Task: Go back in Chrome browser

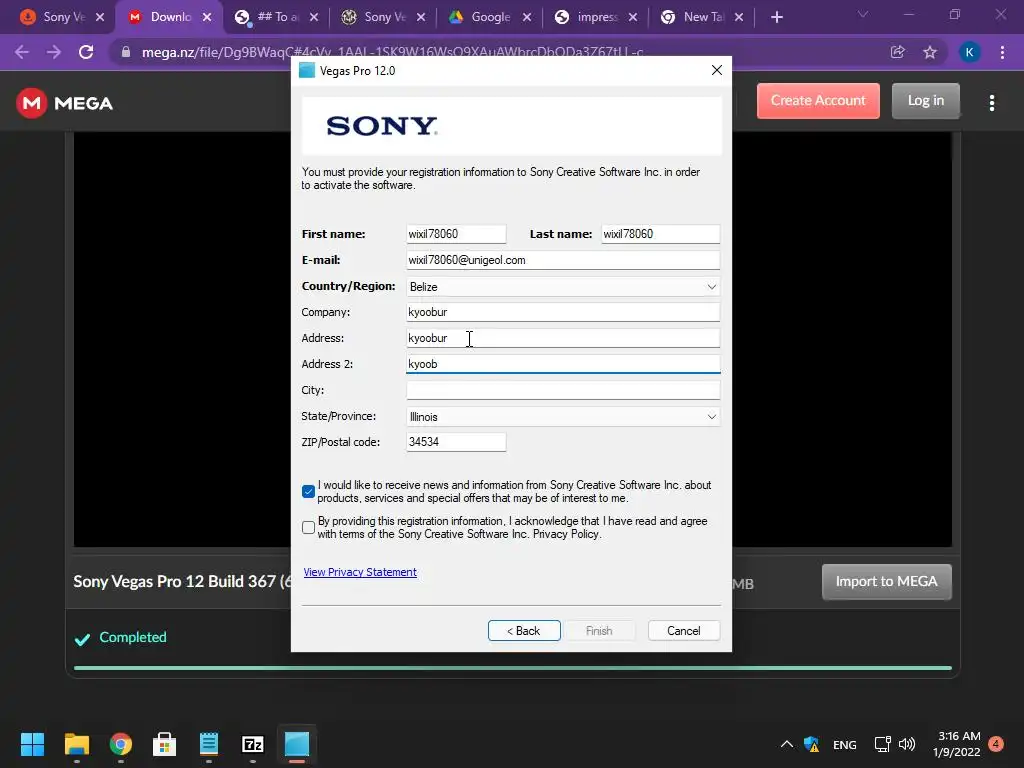Action: [22, 52]
